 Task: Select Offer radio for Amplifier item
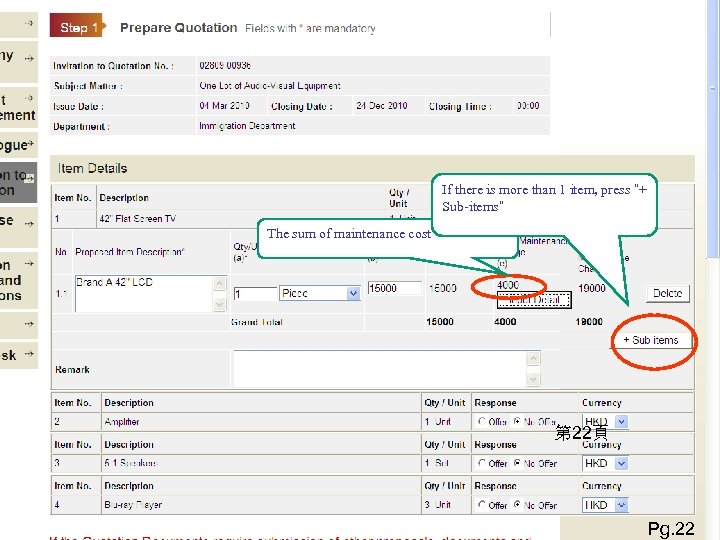pos(482,421)
